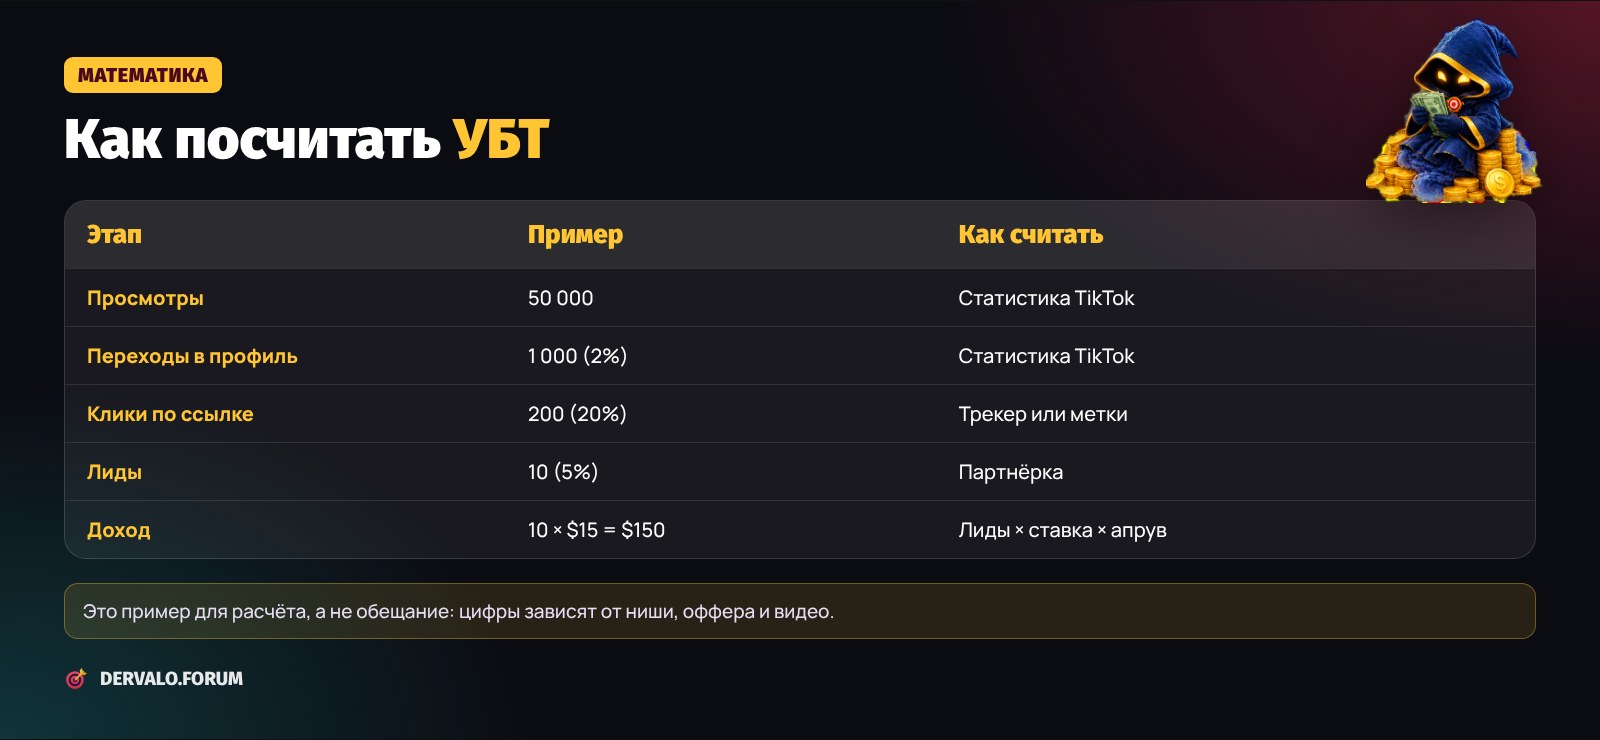This screenshot has width=1600, height=740.
Task: Select the Лиды row label
Action: coord(114,472)
